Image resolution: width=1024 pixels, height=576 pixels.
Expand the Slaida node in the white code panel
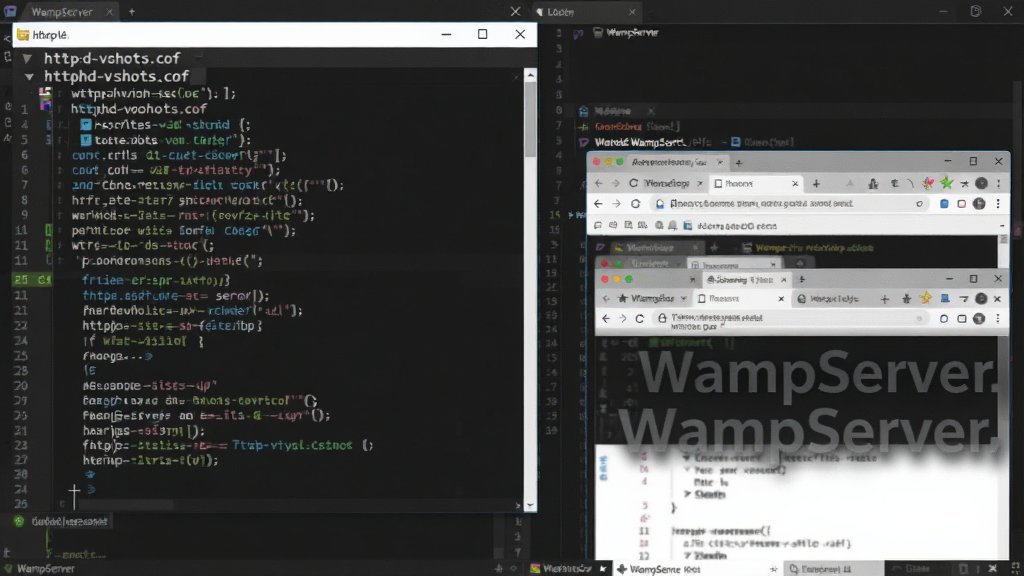click(x=687, y=494)
